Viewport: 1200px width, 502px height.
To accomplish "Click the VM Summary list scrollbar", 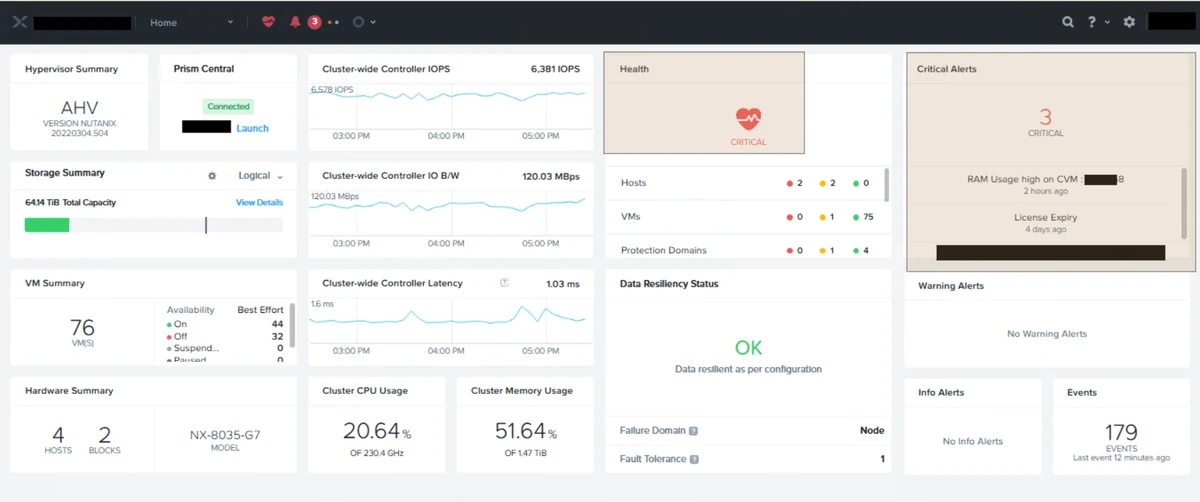I will (x=293, y=326).
